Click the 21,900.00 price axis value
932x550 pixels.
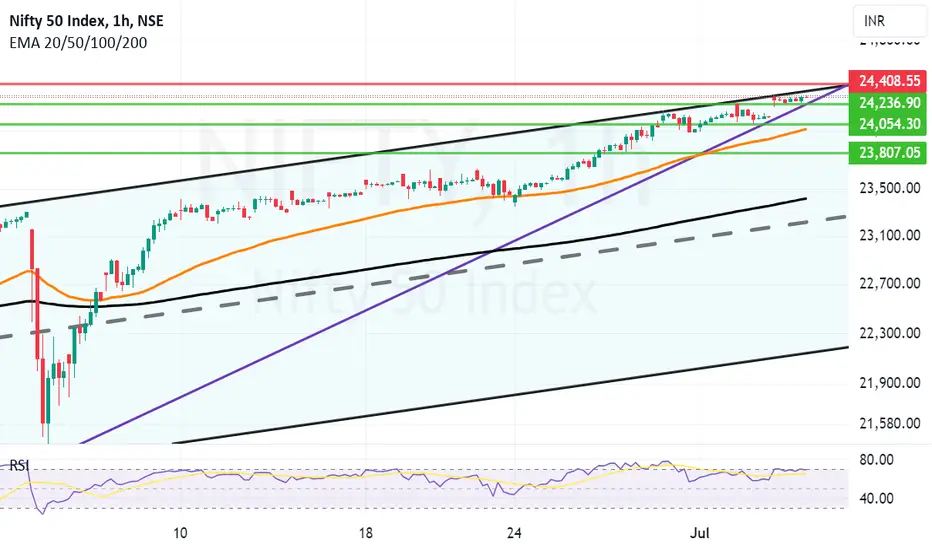[x=890, y=383]
